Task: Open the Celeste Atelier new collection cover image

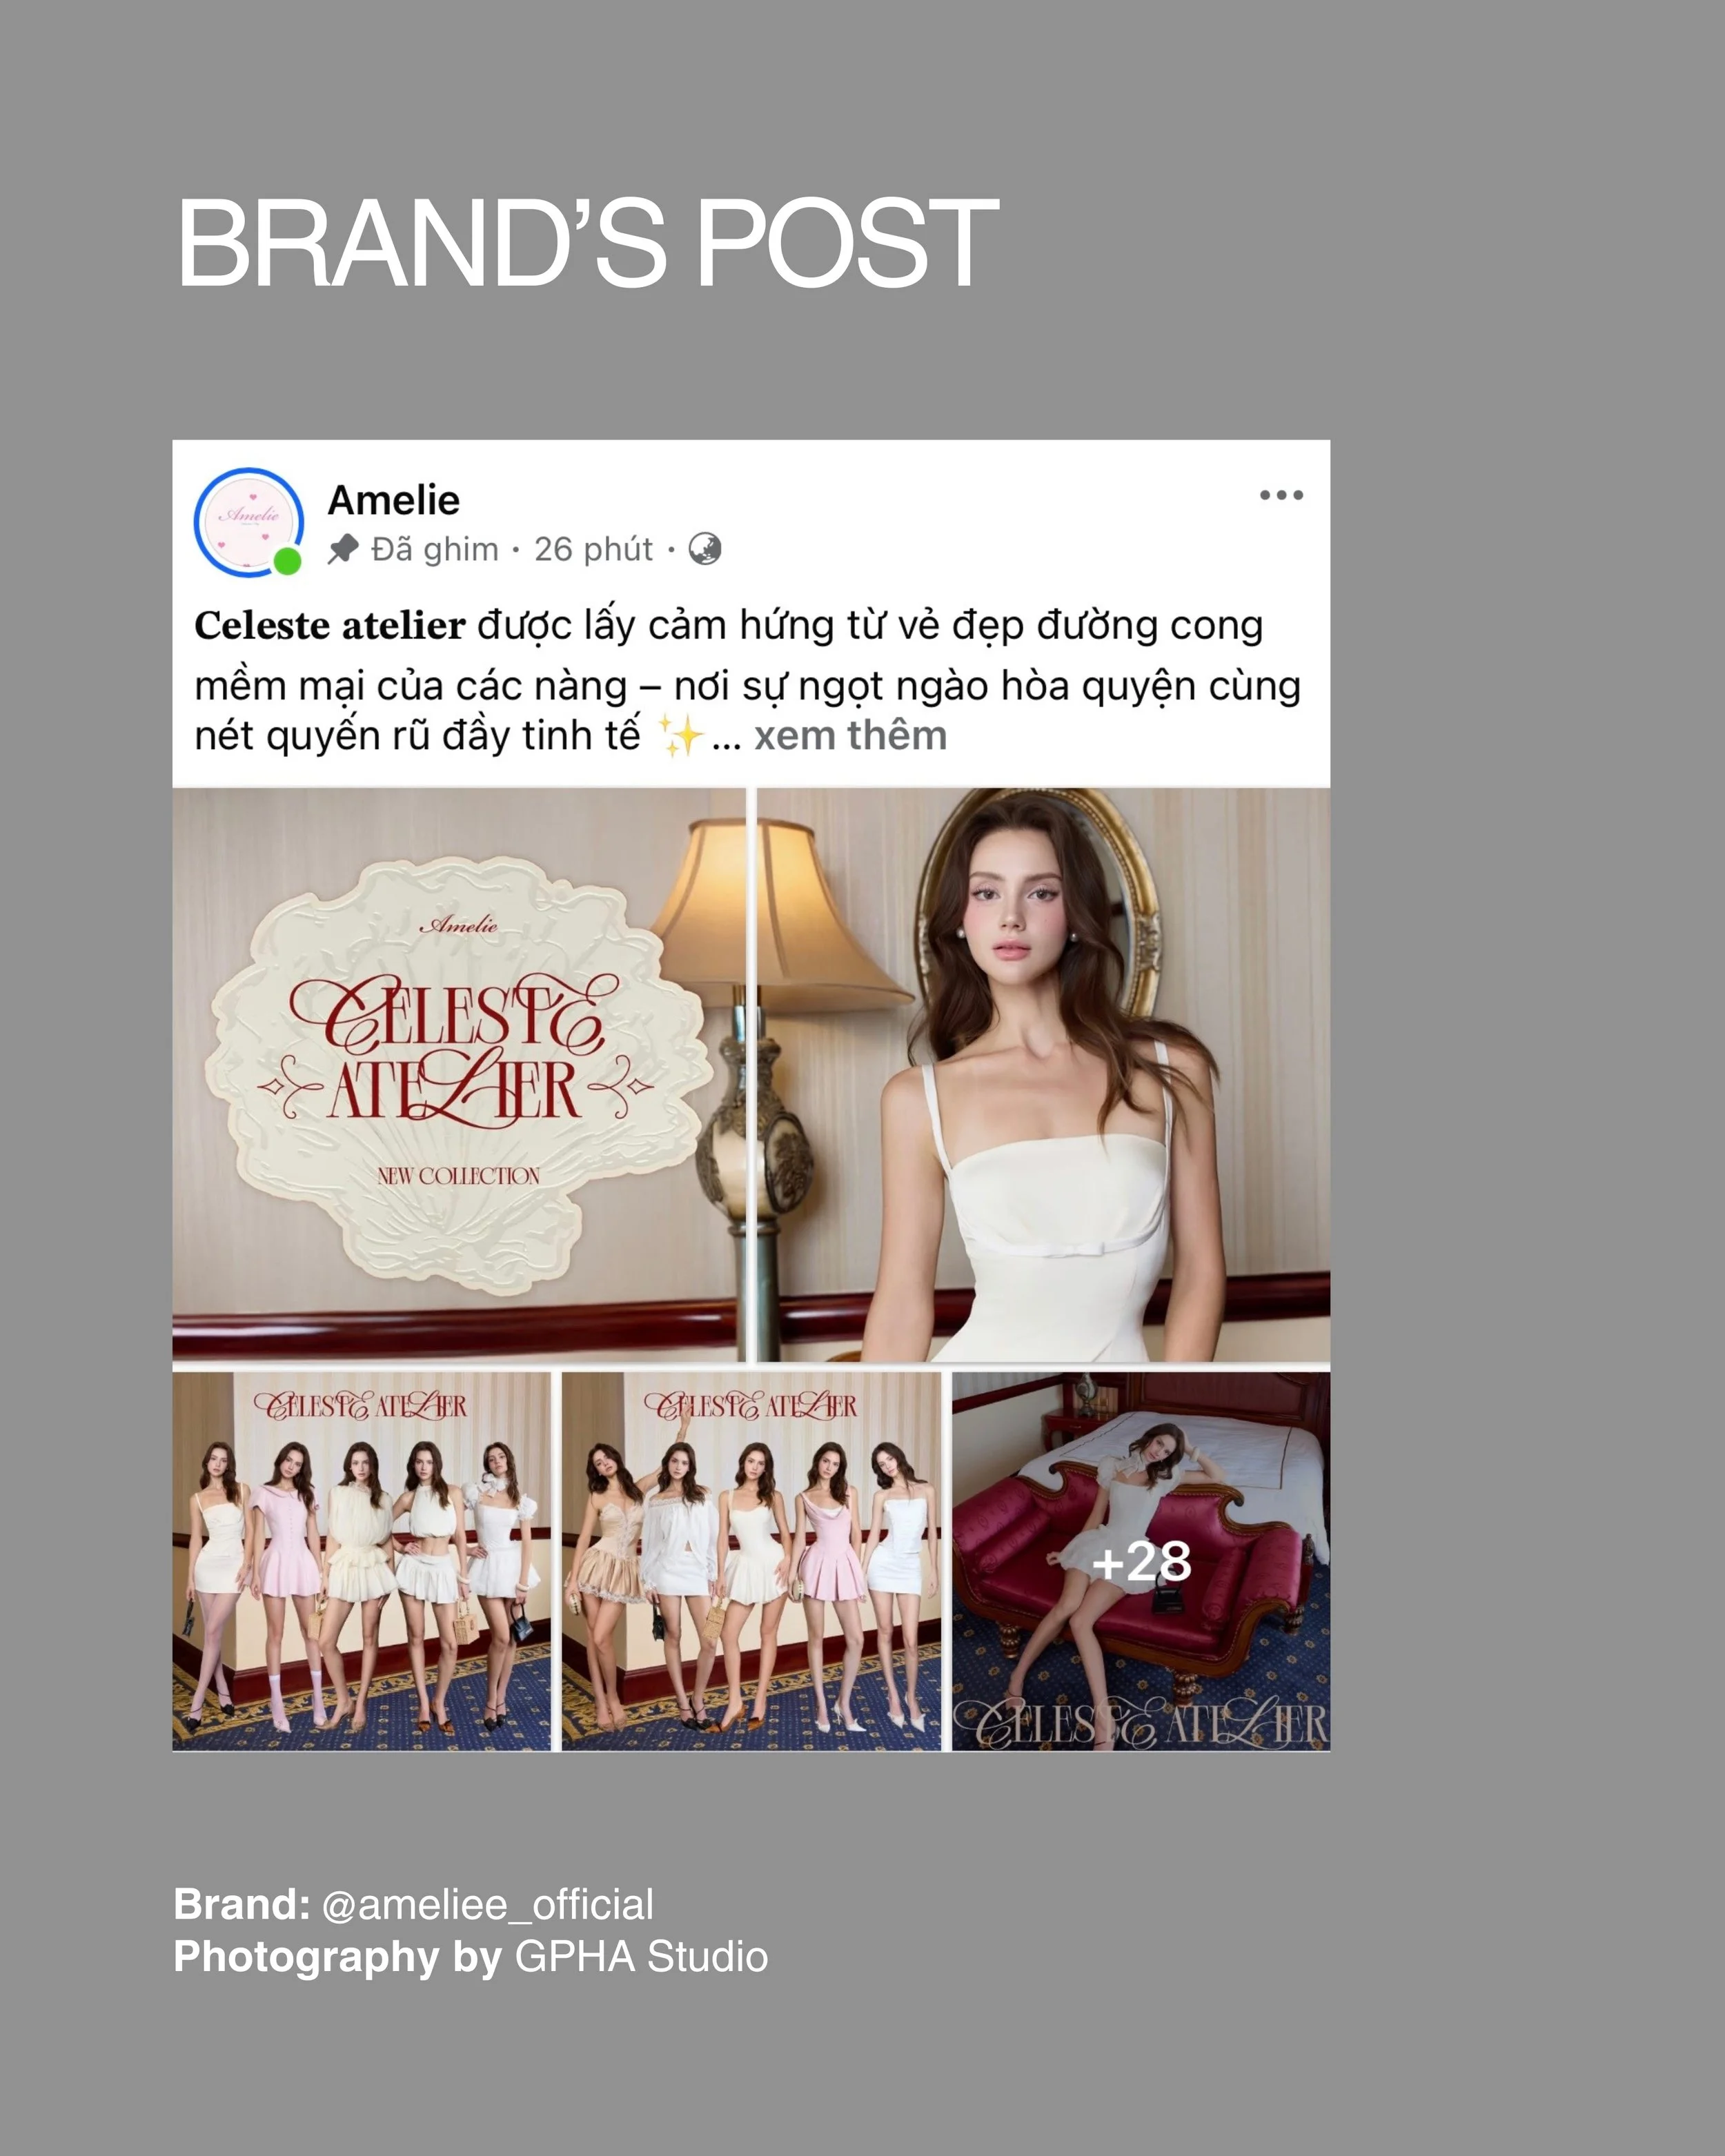Action: 459,1075
